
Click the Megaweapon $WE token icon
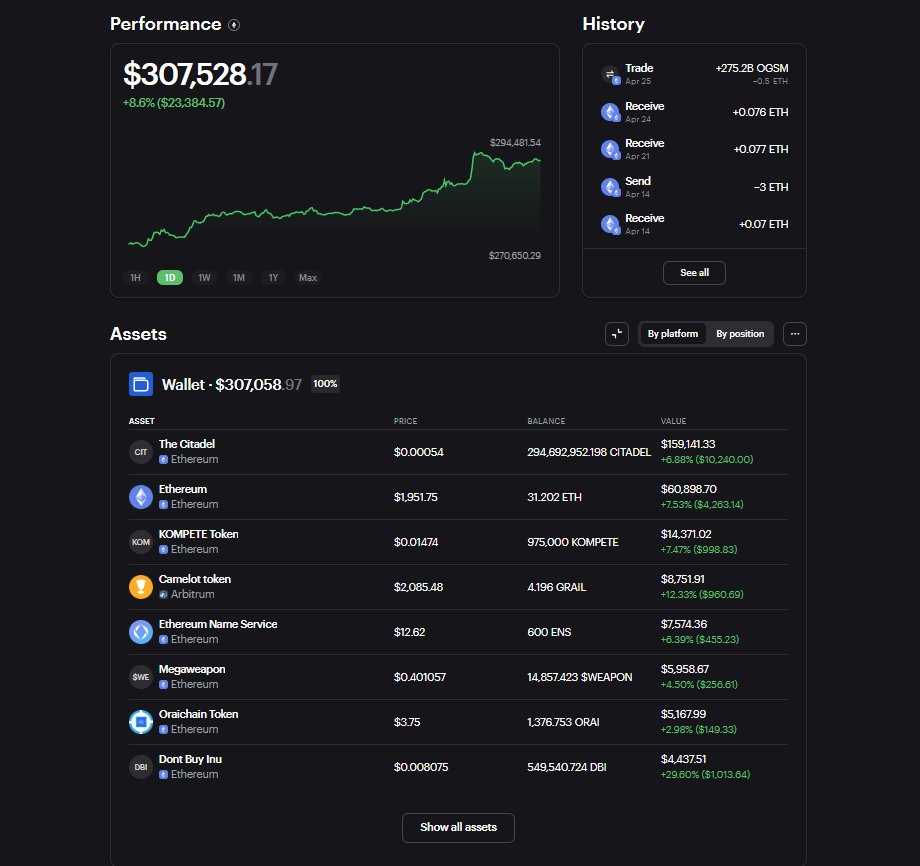(140, 676)
